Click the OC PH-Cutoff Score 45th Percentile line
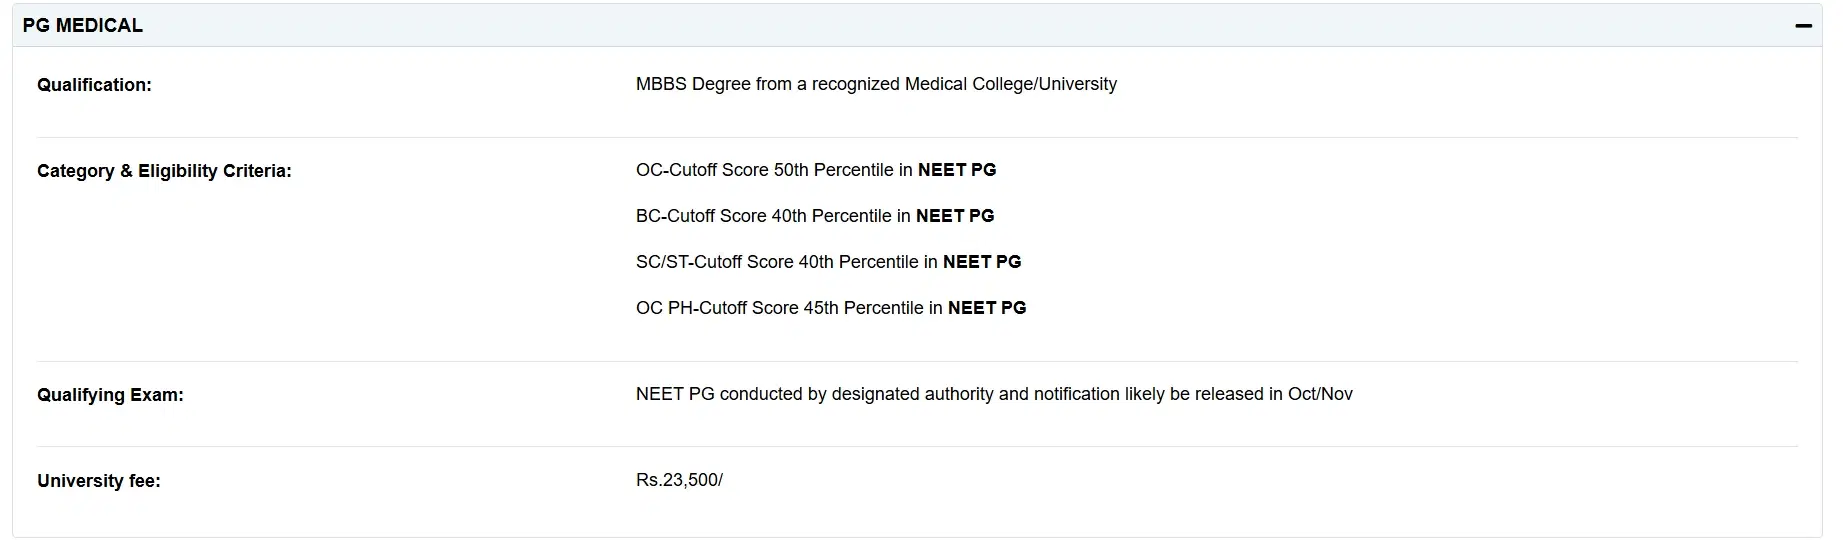The width and height of the screenshot is (1843, 540). click(x=790, y=308)
